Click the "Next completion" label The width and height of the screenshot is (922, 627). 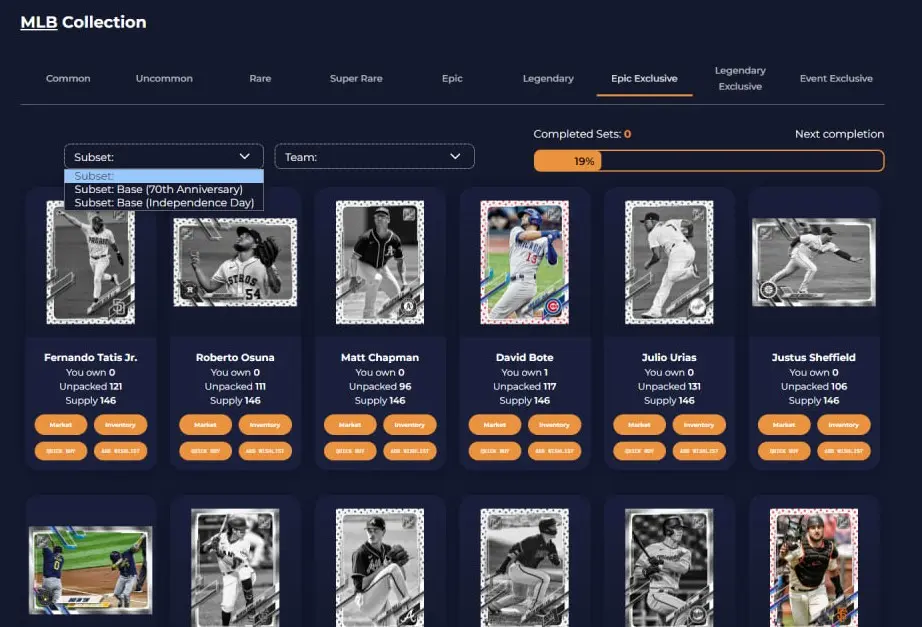coord(839,134)
